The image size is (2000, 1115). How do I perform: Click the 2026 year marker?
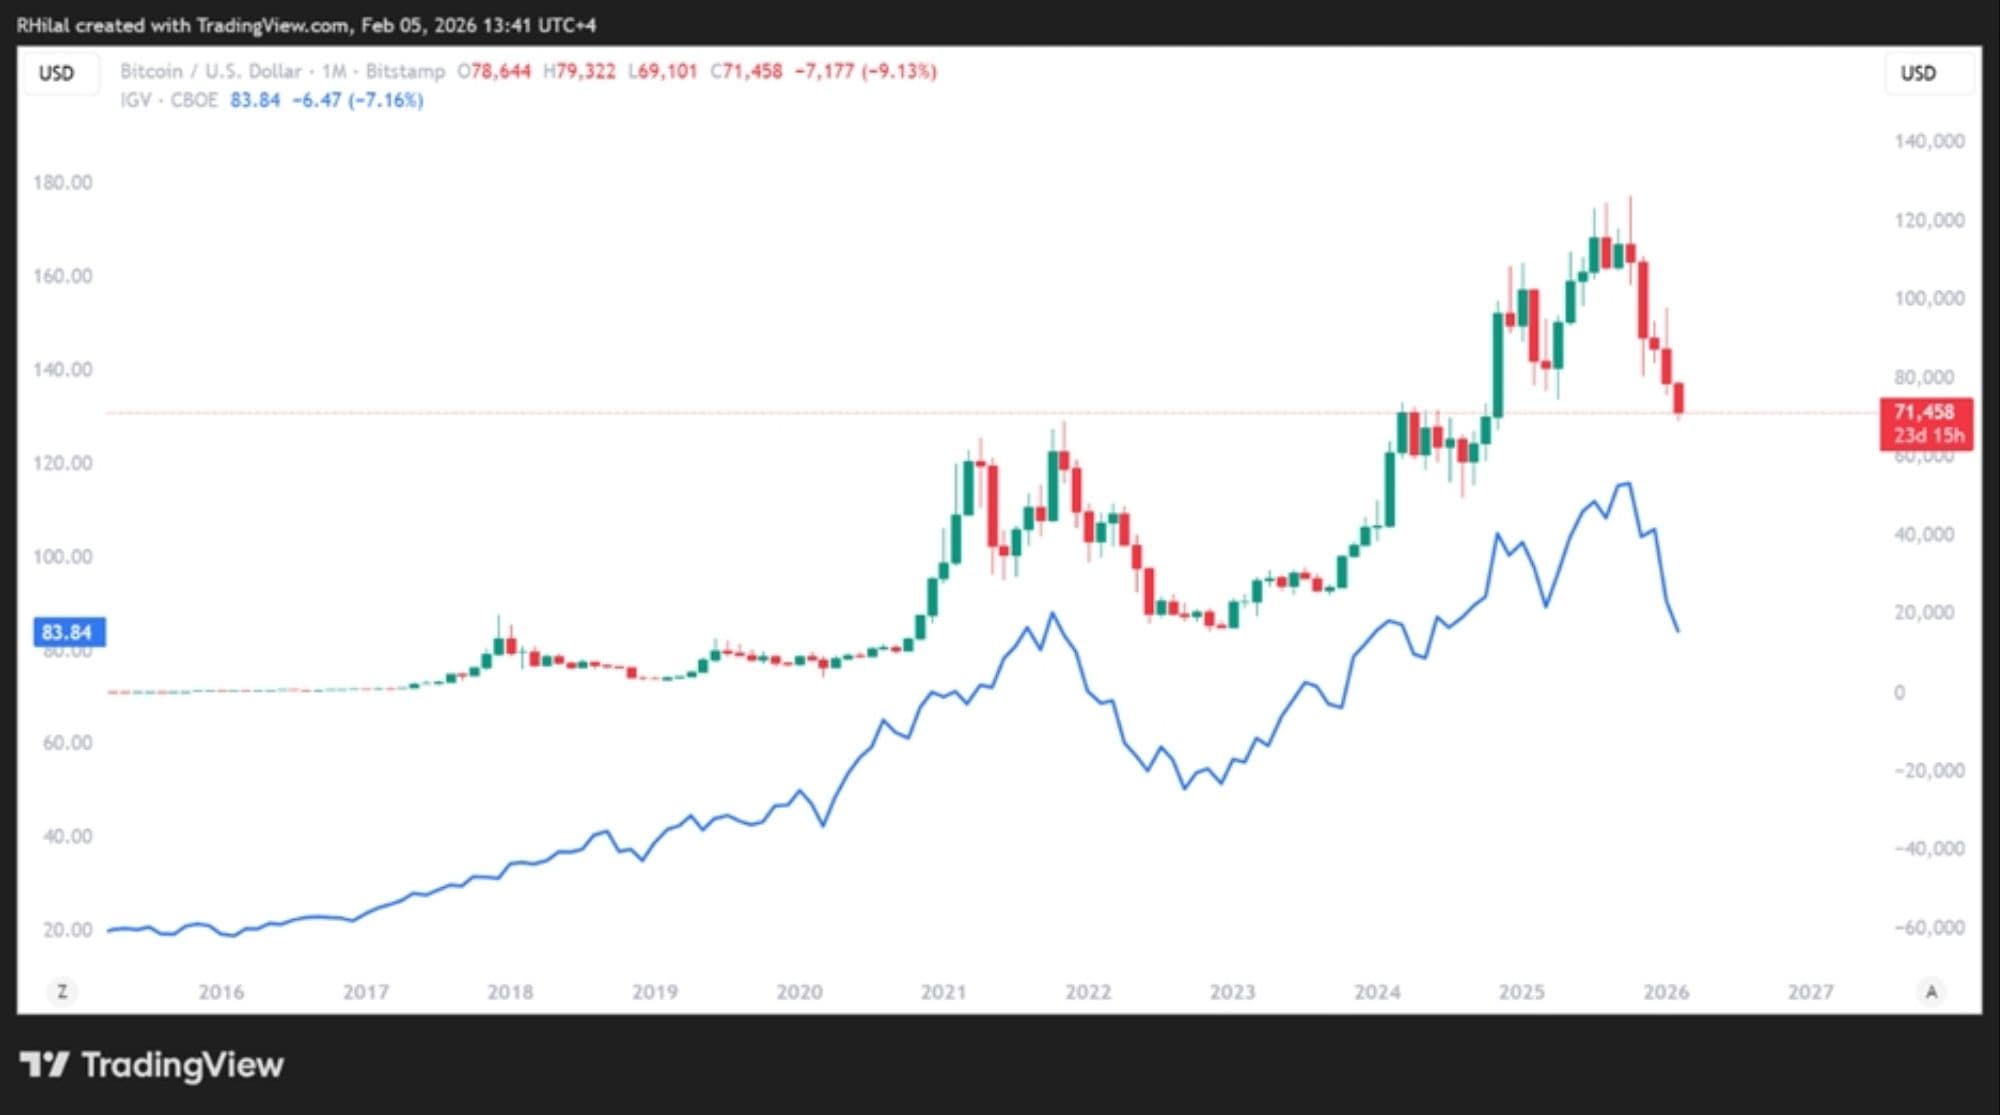(1666, 992)
